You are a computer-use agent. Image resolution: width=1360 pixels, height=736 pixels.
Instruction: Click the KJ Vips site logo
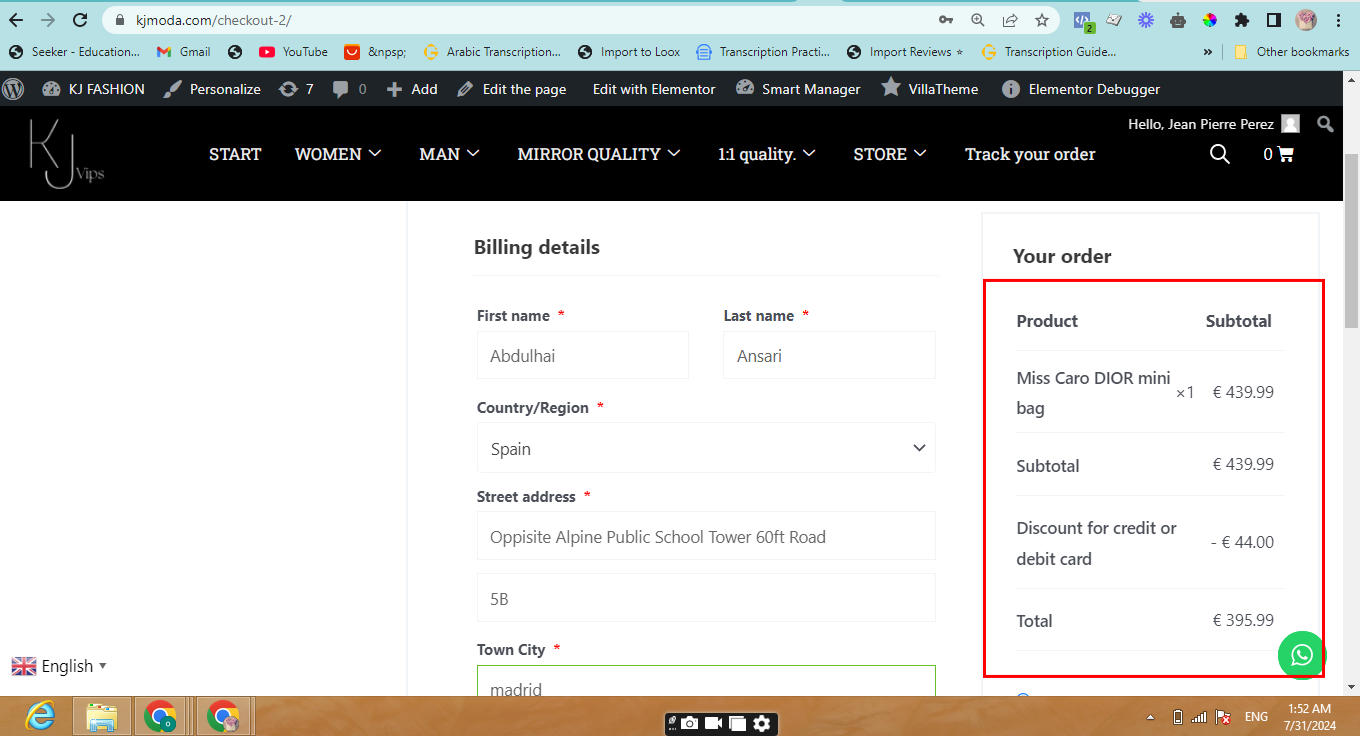(66, 153)
